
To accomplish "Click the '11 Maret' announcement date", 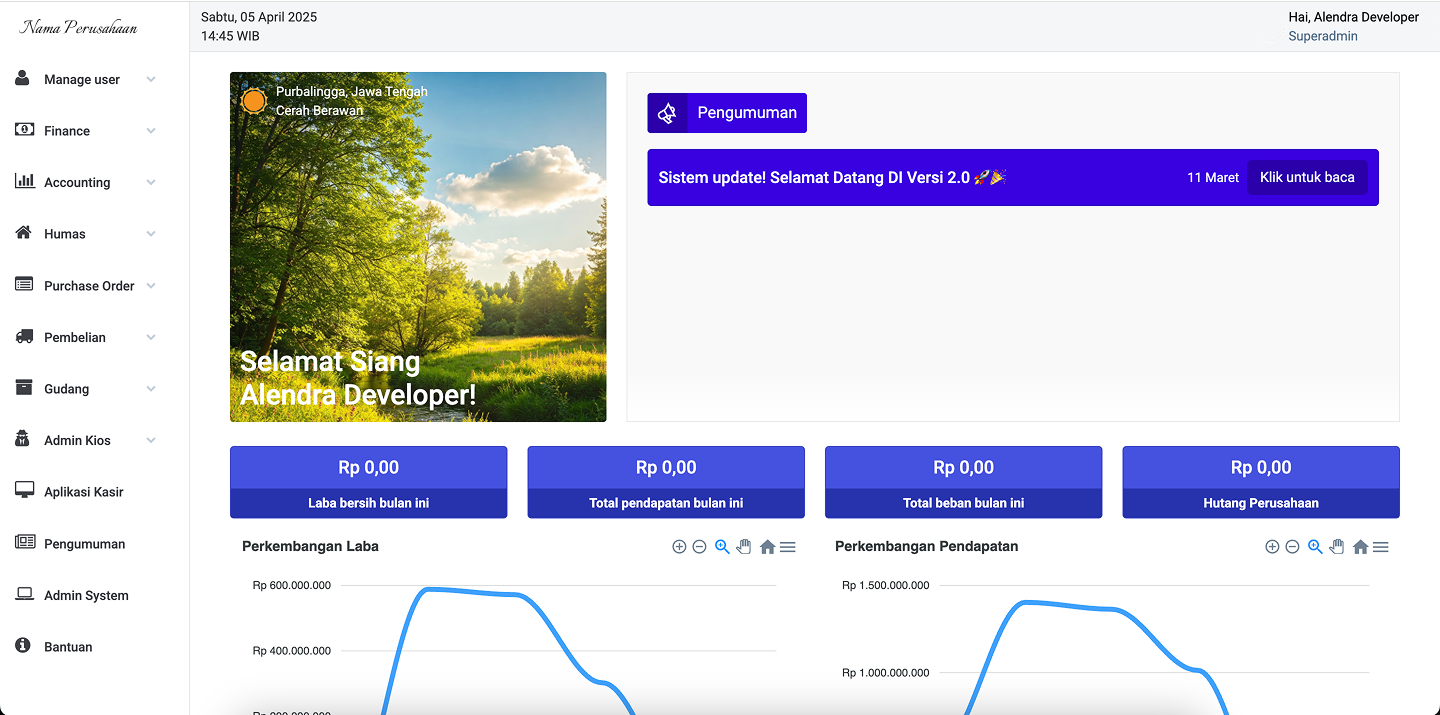I will coord(1213,177).
